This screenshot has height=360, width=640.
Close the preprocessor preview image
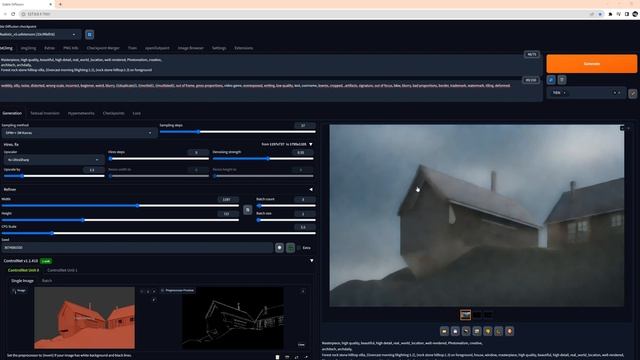click(x=303, y=291)
